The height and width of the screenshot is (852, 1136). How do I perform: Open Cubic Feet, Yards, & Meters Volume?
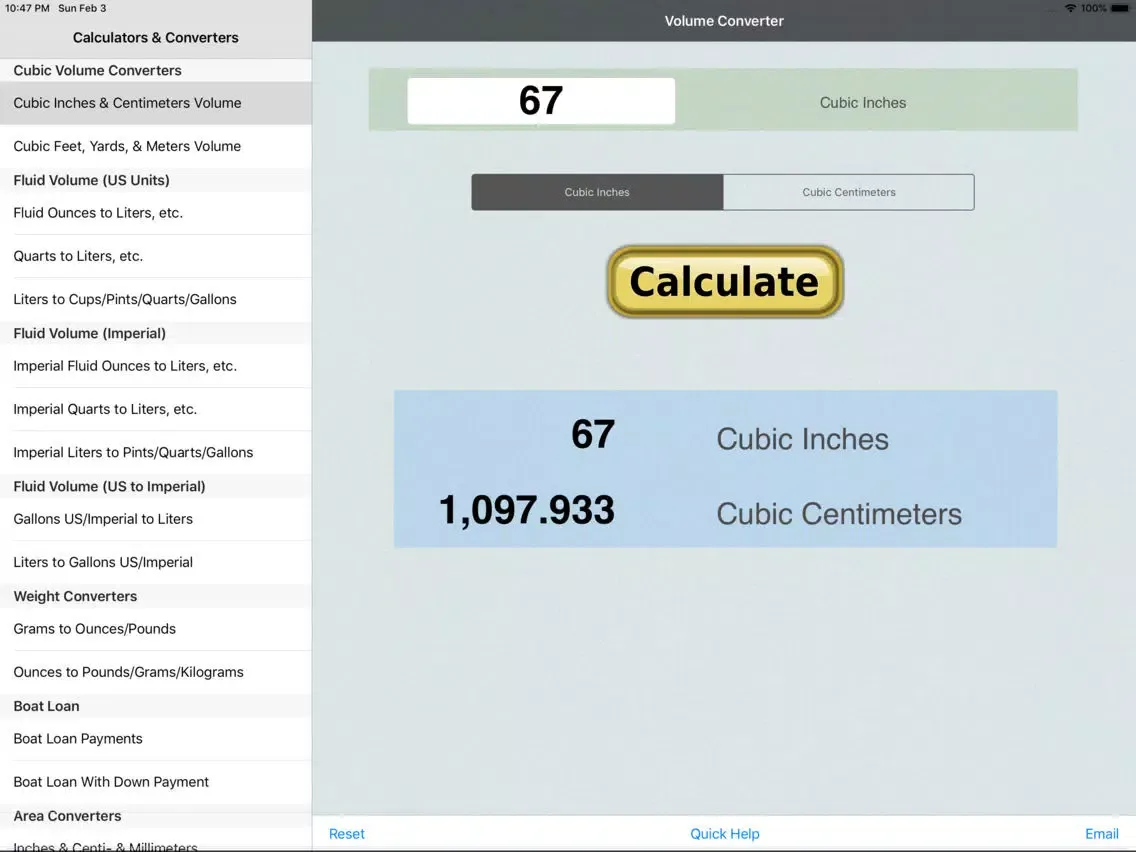point(156,146)
